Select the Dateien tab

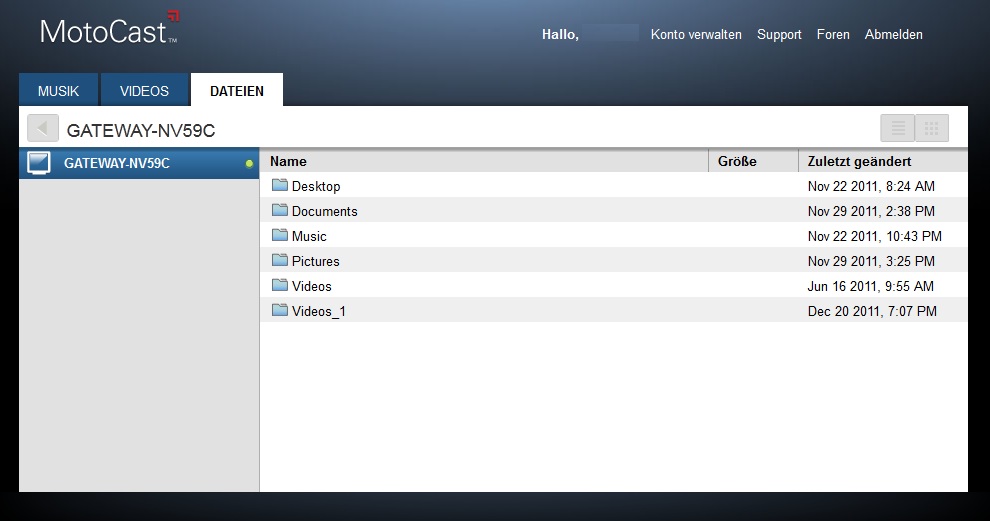[x=237, y=91]
